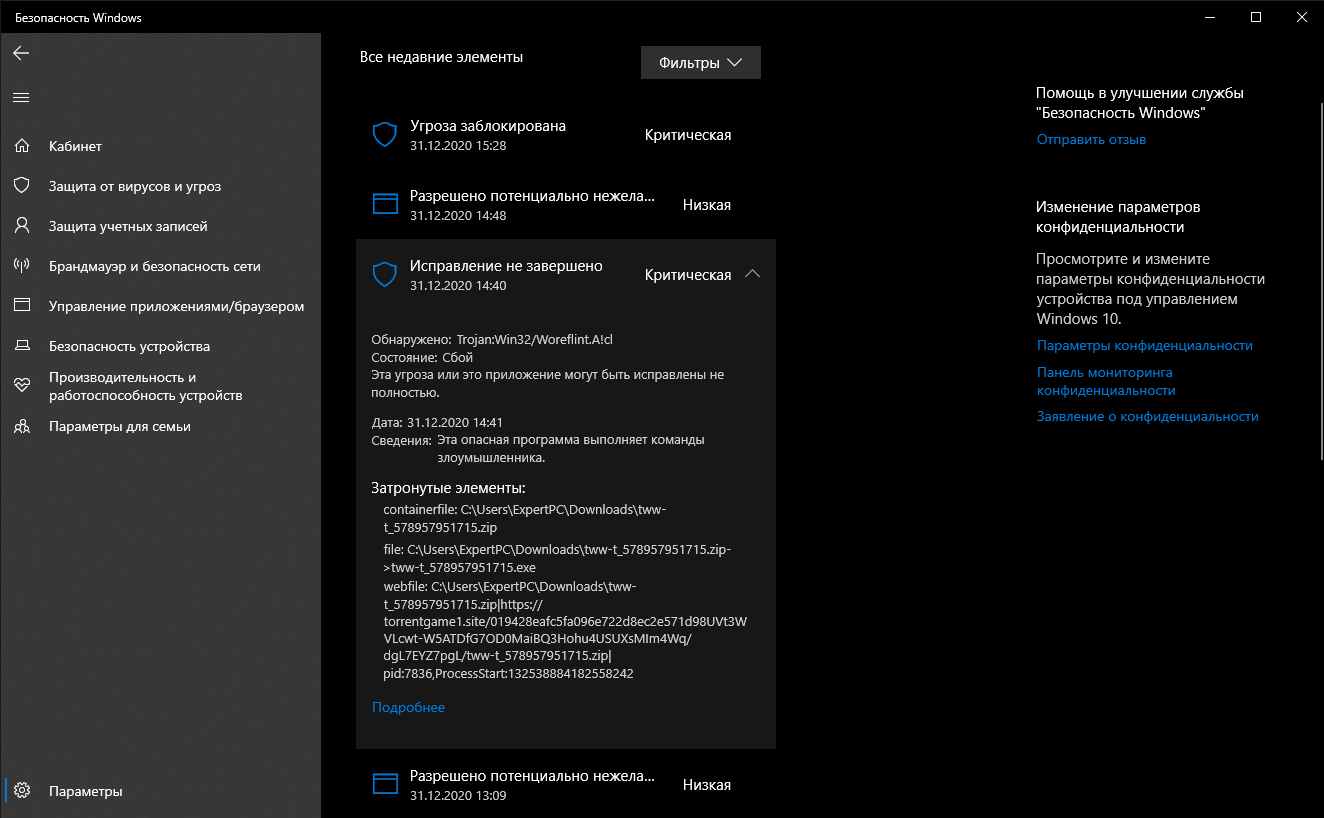Click the gear icon next to Параметры
This screenshot has width=1324, height=818.
tap(21, 791)
